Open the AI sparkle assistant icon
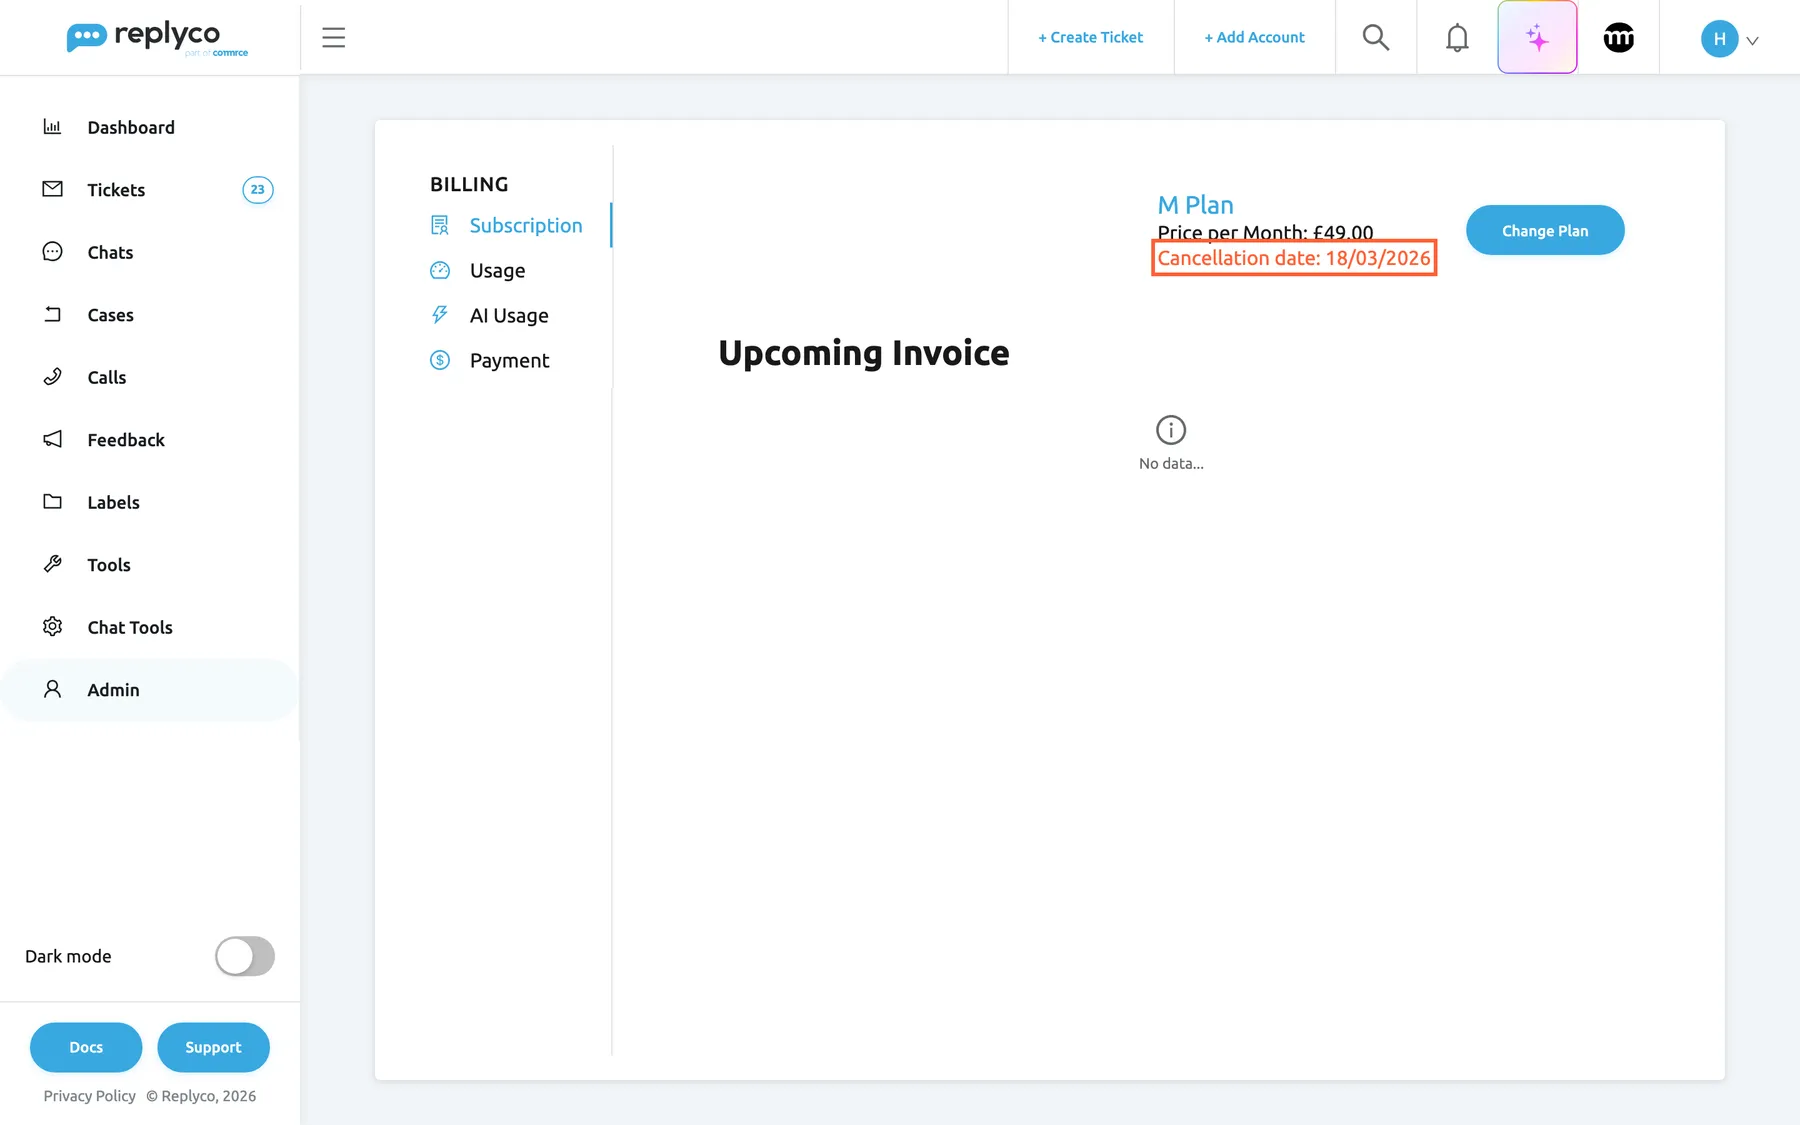Screen dimensions: 1800x1125 click(x=1537, y=38)
